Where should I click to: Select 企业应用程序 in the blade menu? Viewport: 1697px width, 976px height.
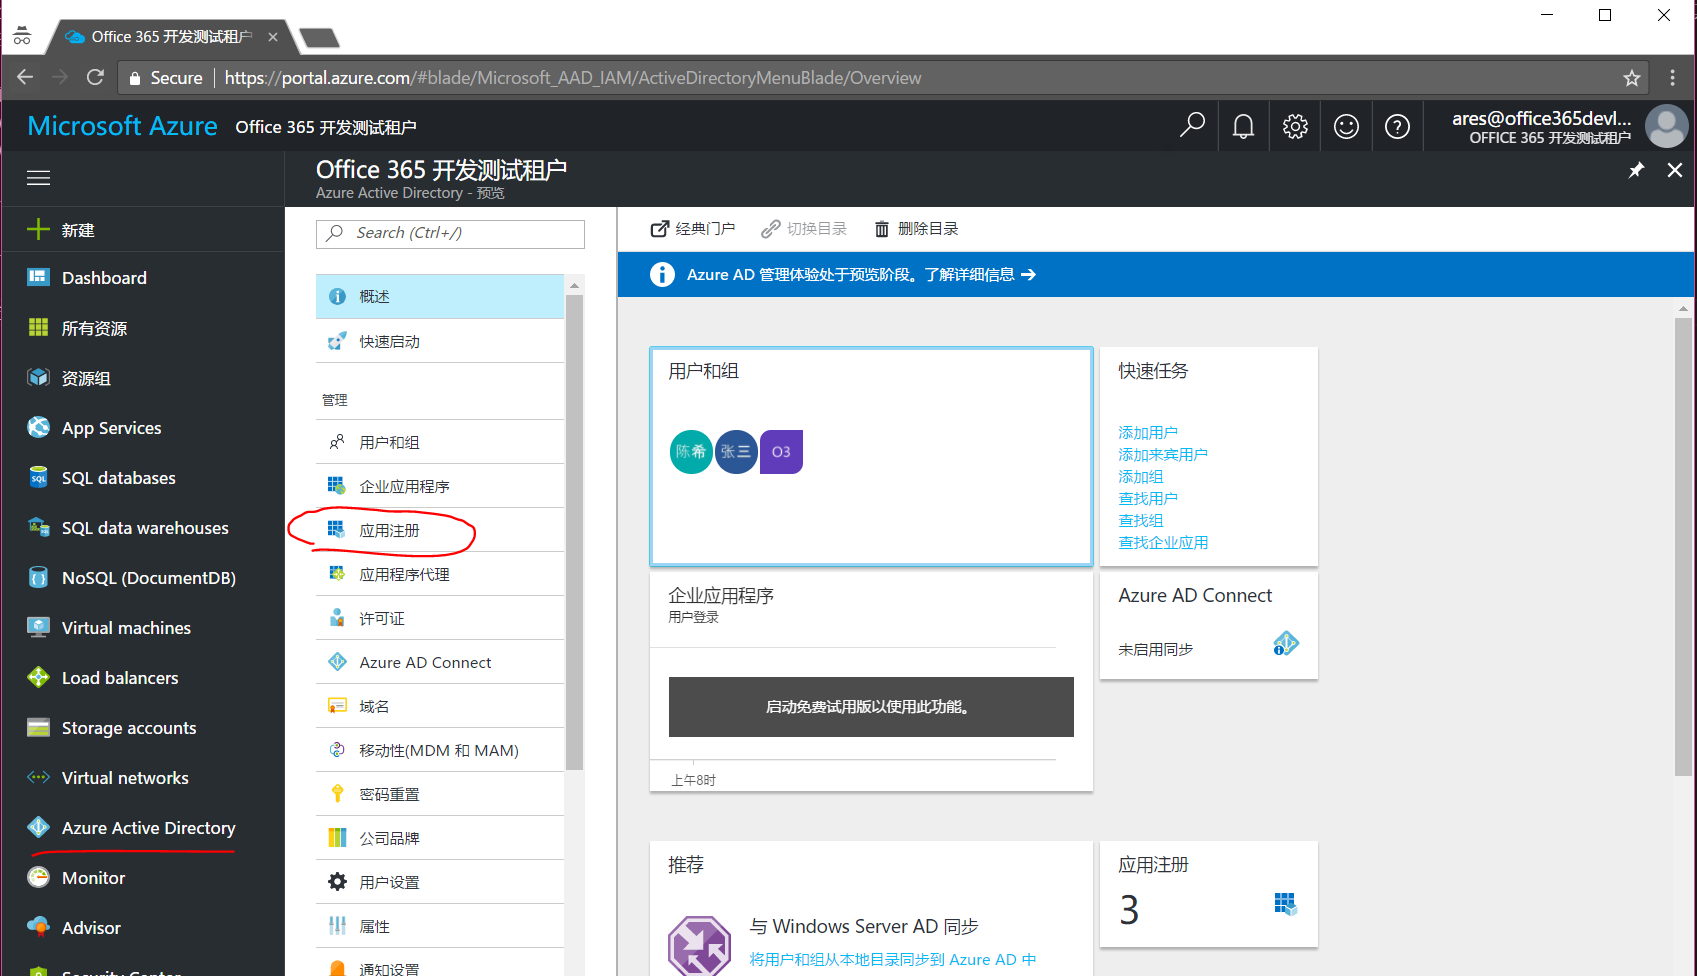[440, 486]
